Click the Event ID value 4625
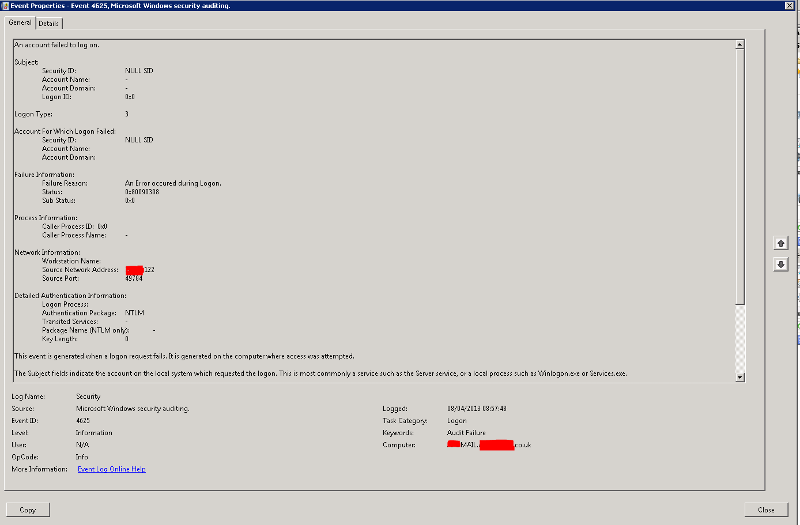The height and width of the screenshot is (525, 800). coord(83,420)
